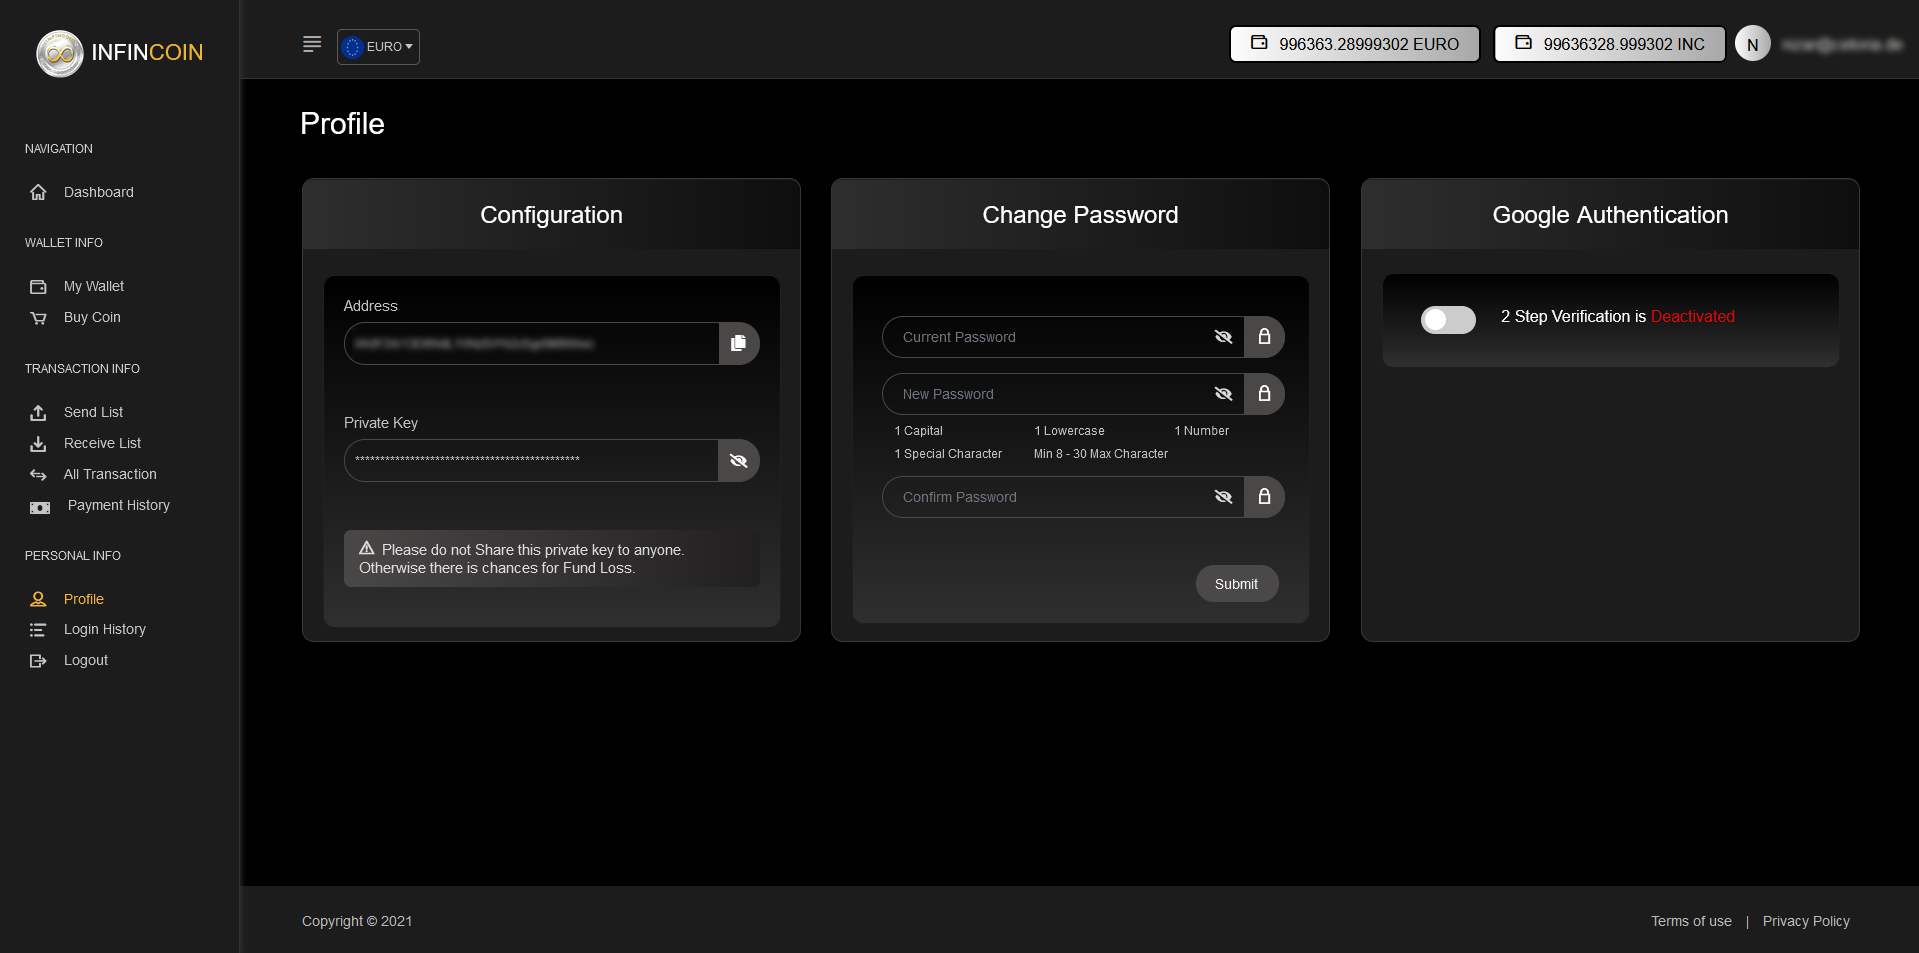Enable the 2 Step Verification switch
This screenshot has width=1919, height=953.
coord(1448,319)
